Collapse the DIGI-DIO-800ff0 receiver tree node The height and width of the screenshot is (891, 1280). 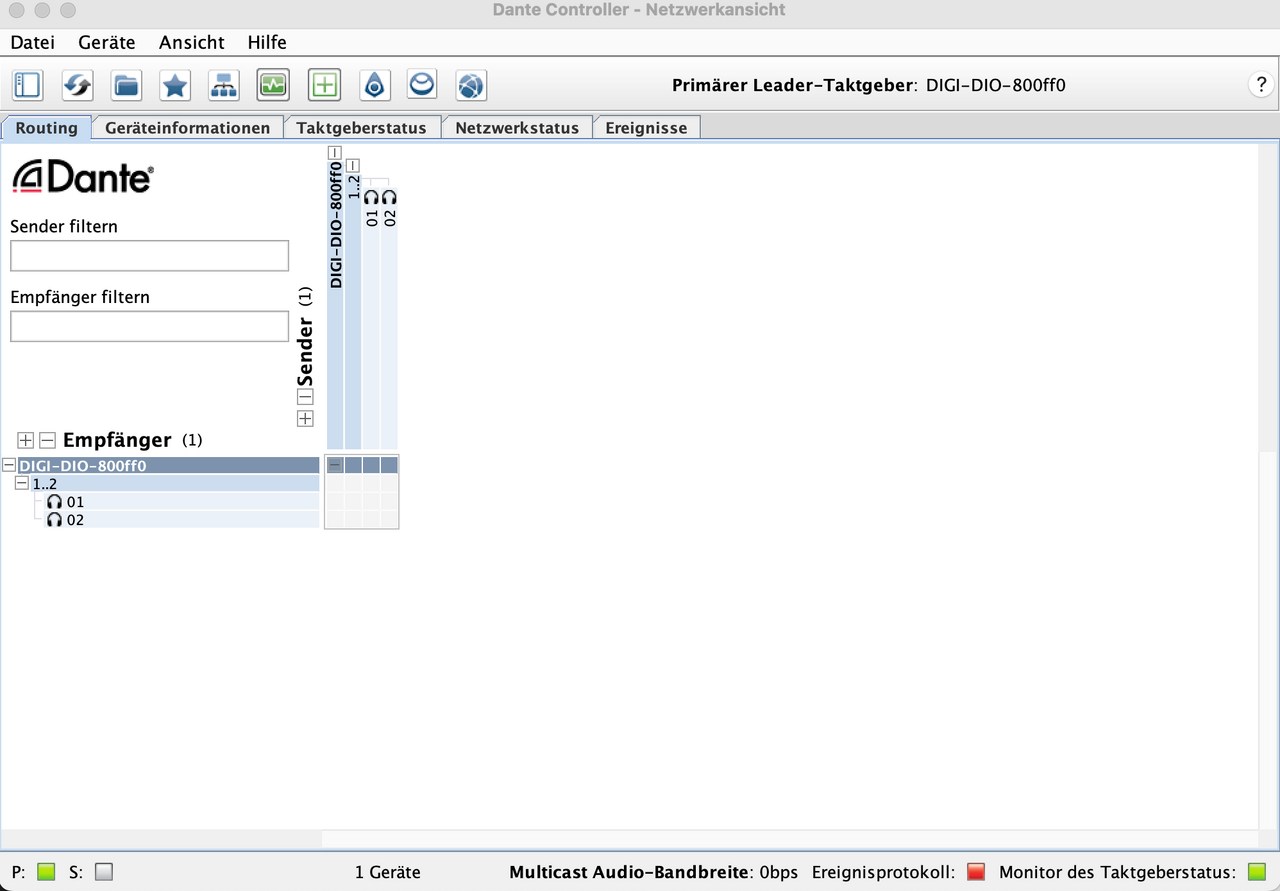pyautogui.click(x=9, y=465)
